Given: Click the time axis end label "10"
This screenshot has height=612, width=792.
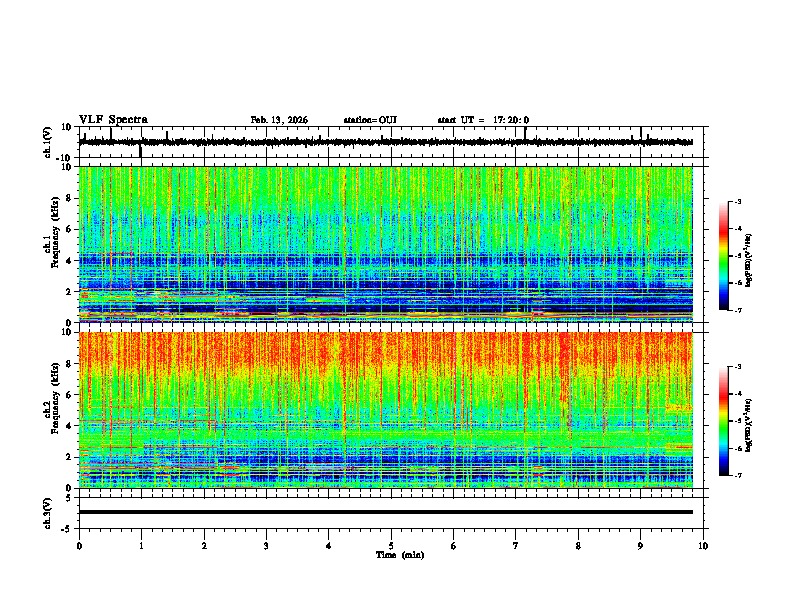Looking at the screenshot, I should 703,546.
